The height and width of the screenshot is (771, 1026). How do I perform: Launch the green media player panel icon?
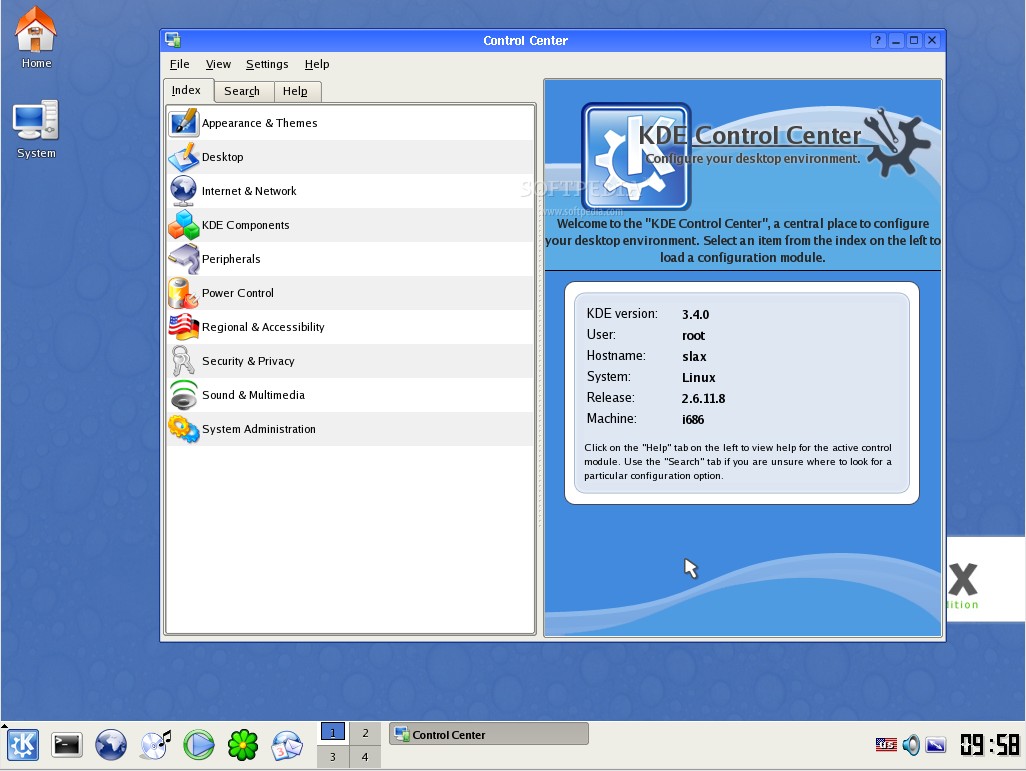point(199,745)
